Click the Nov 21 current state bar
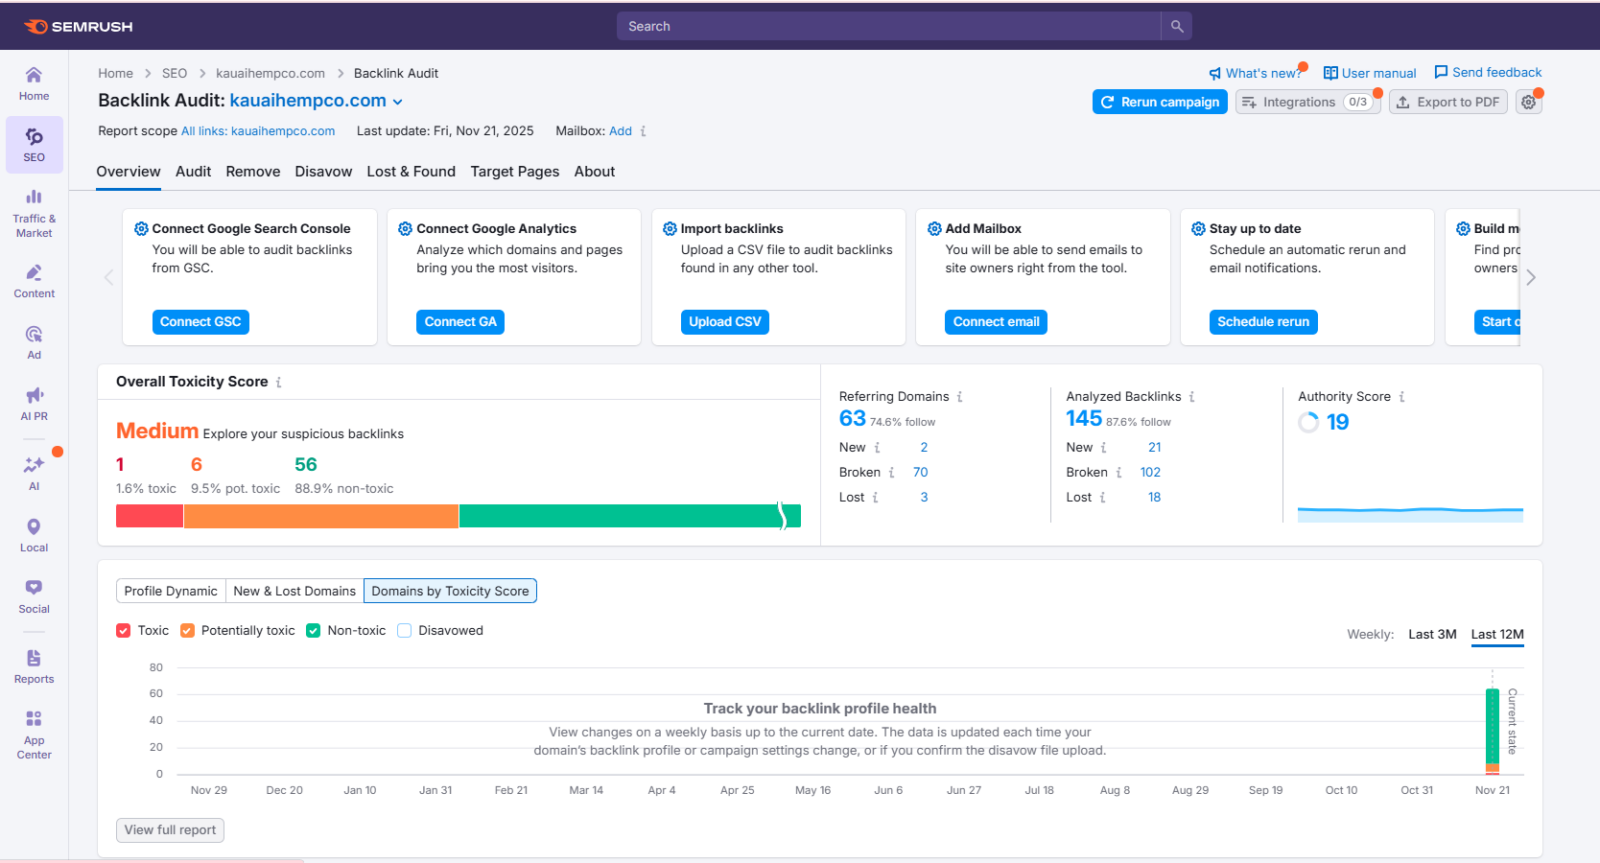 [x=1492, y=731]
